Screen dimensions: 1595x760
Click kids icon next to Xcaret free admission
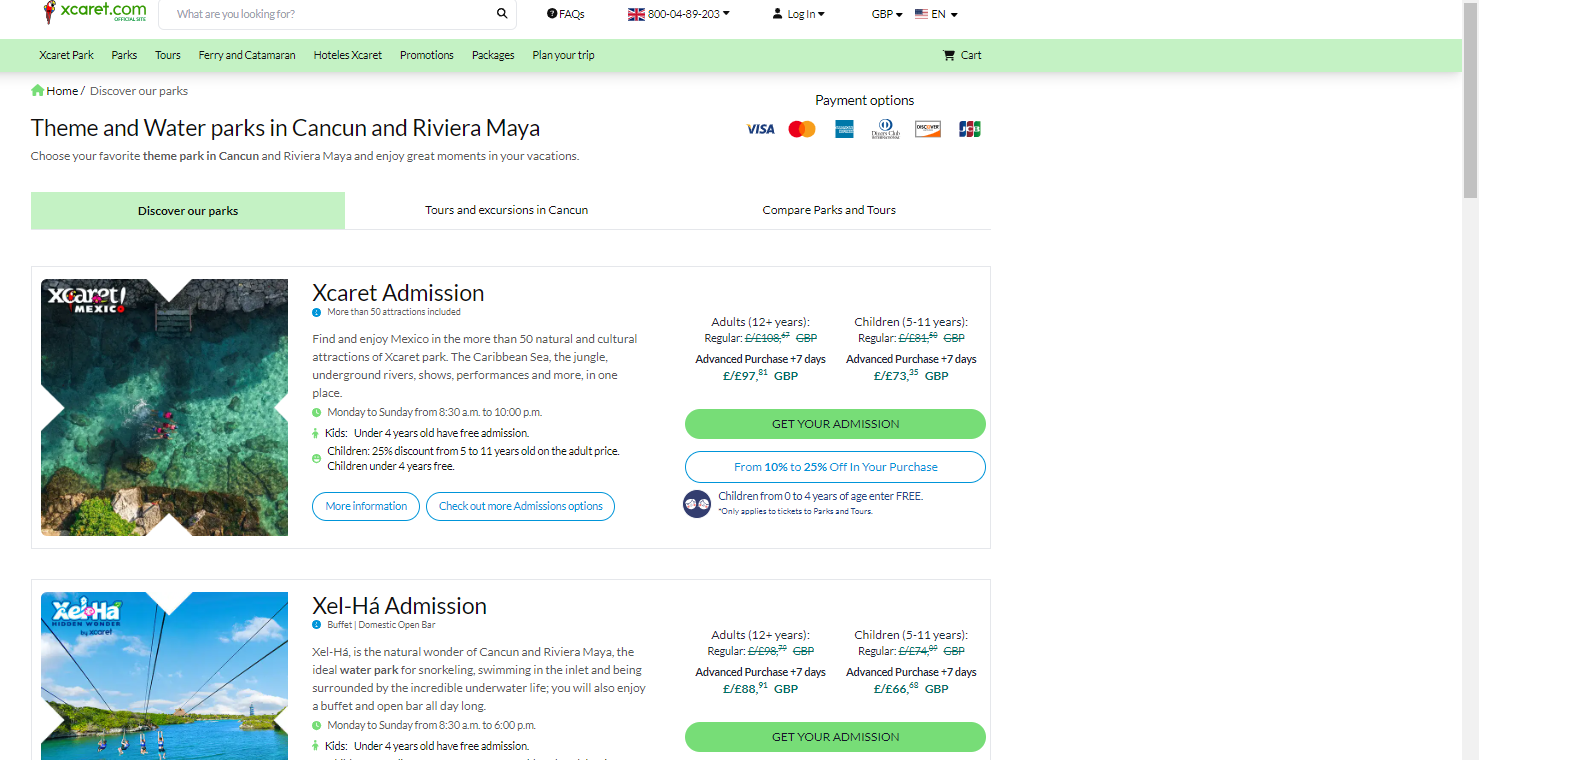pos(316,433)
